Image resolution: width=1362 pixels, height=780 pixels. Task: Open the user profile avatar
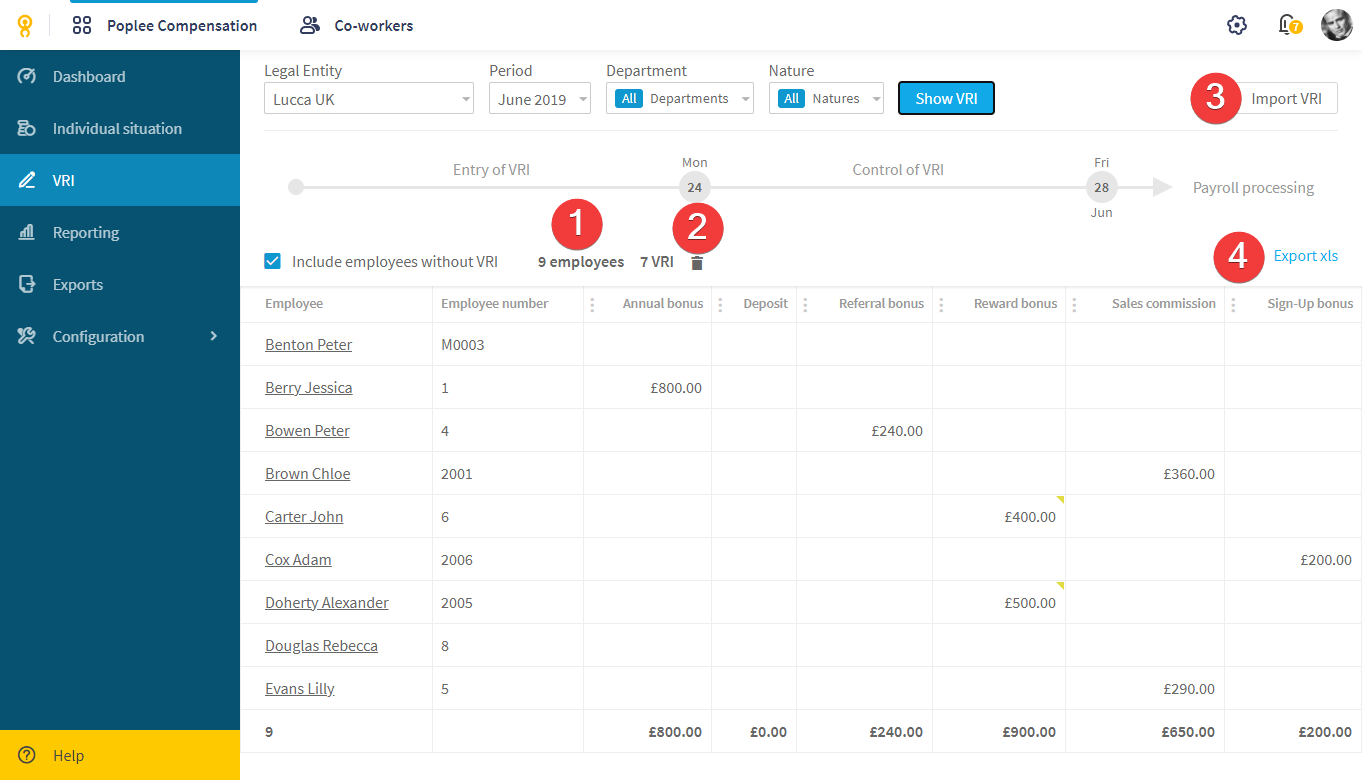(1337, 25)
